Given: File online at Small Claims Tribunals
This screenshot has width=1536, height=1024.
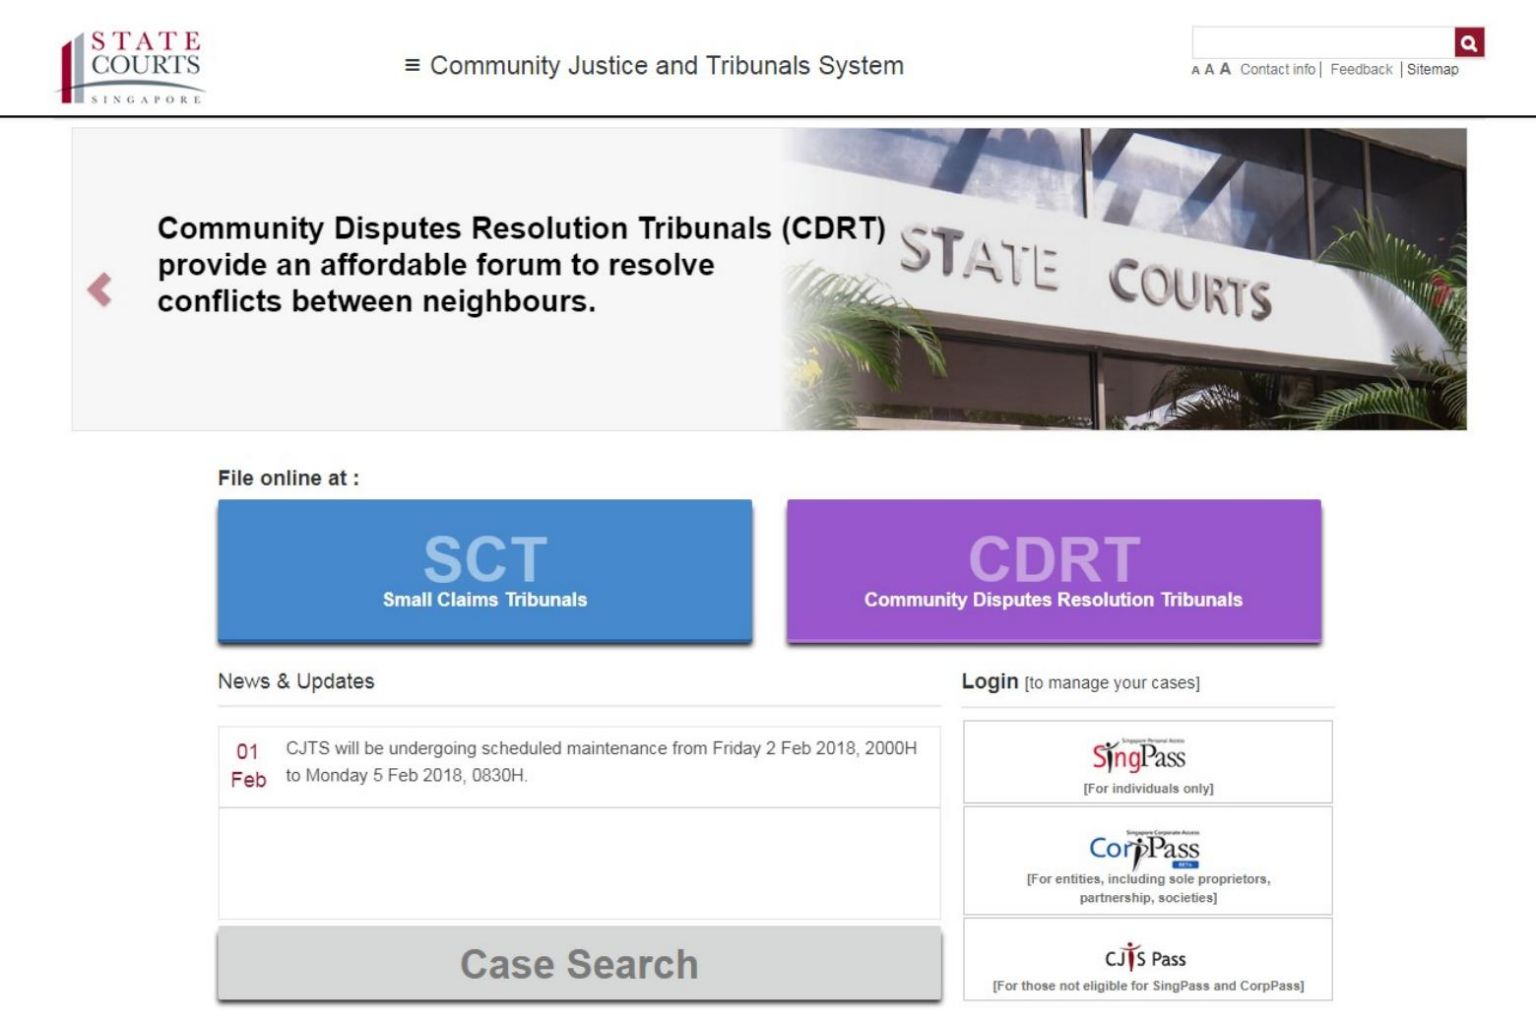Looking at the screenshot, I should click(485, 570).
